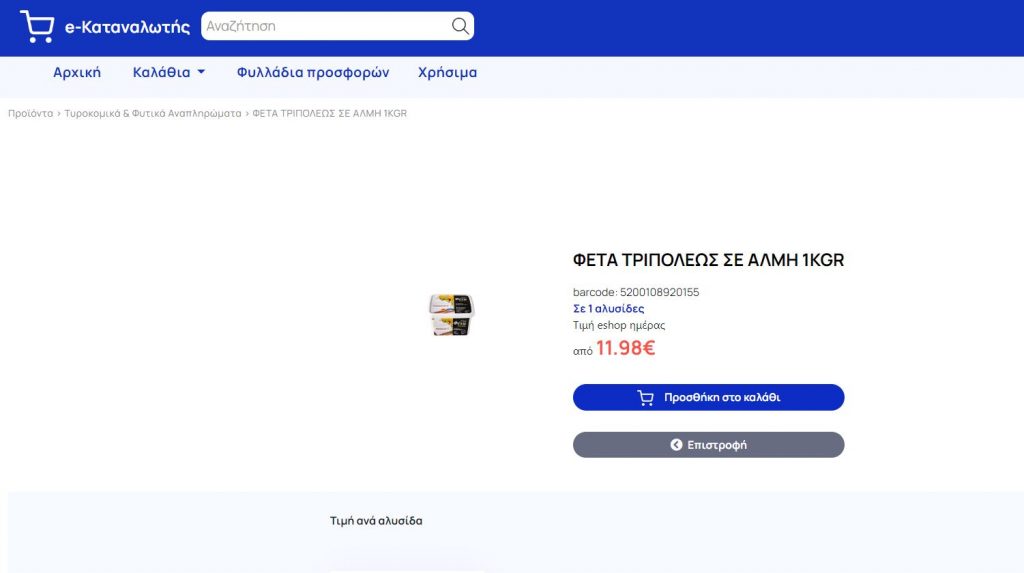Click the back arrow icon on Επιστροφή
1024x573 pixels.
coord(676,445)
